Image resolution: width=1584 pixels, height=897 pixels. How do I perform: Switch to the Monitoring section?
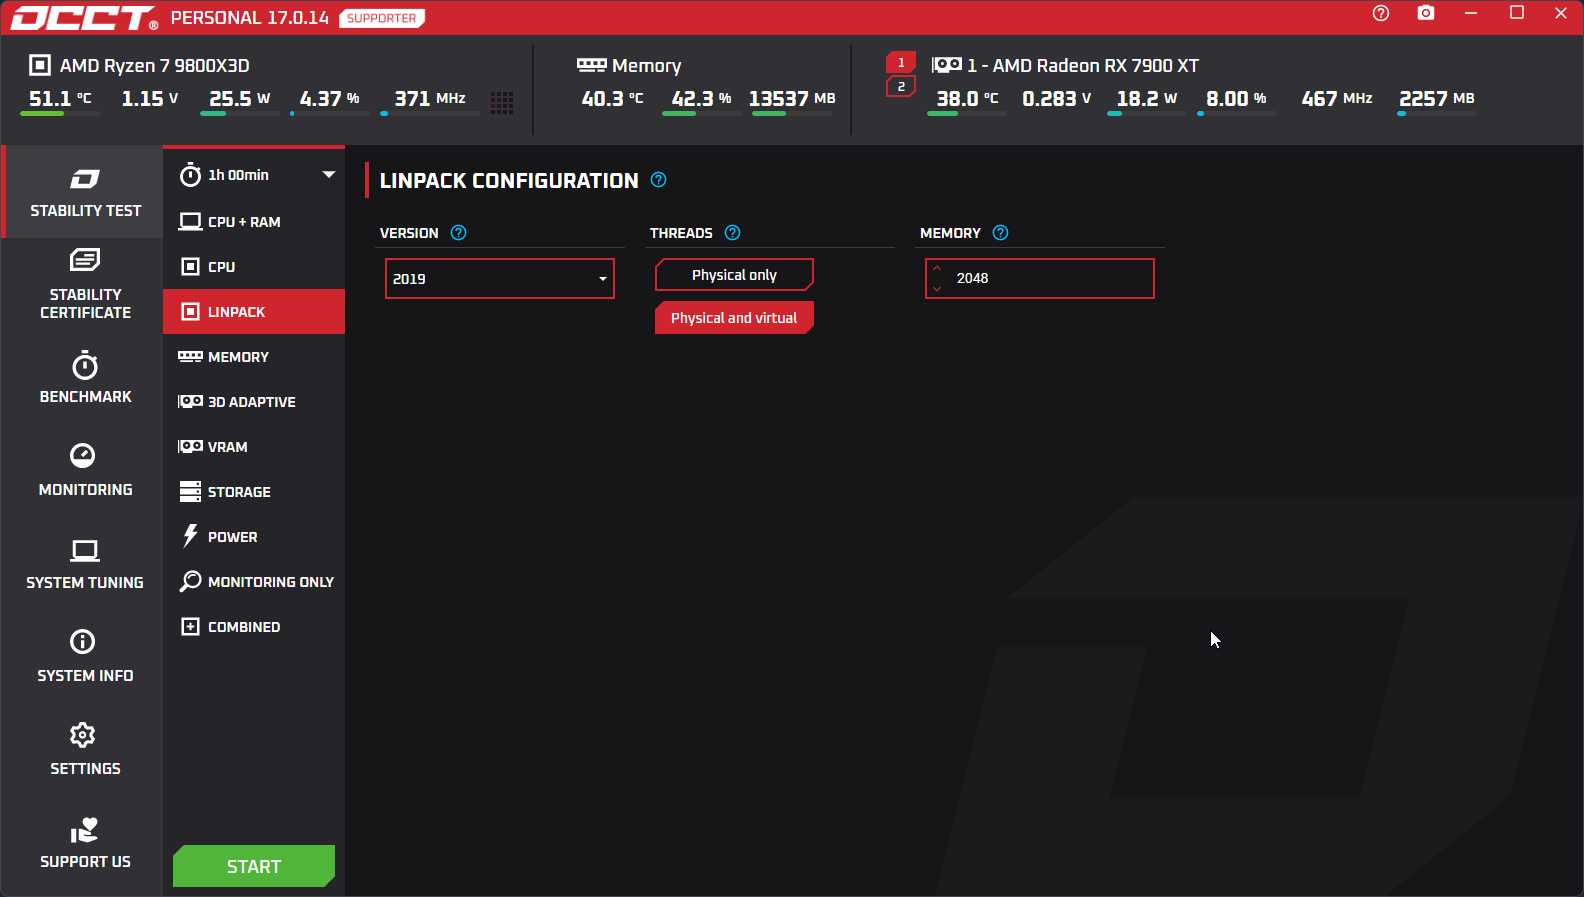[85, 471]
